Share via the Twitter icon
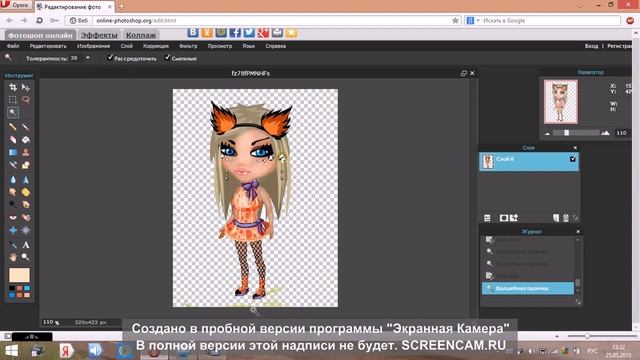640x360 pixels. [x=249, y=32]
